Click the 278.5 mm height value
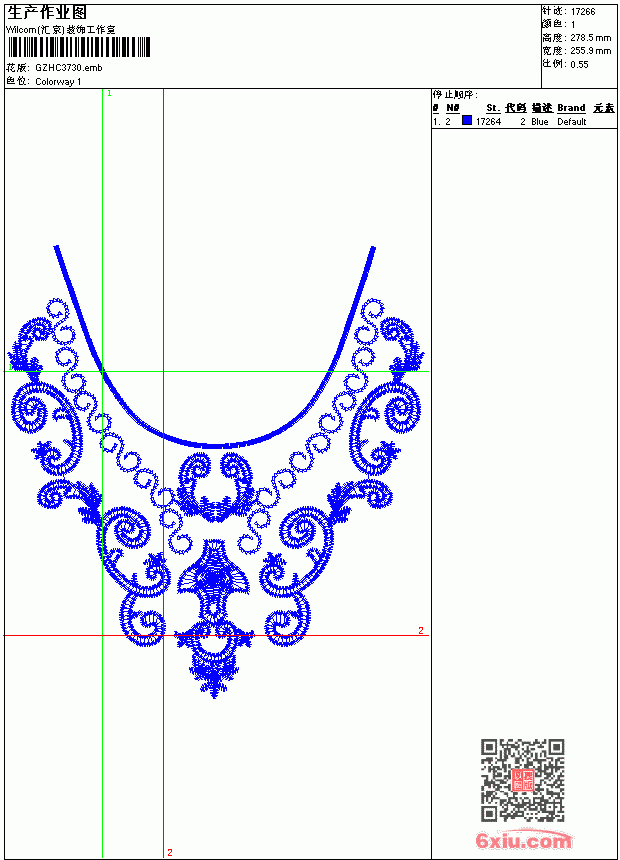Screen dimensions: 620x860 (590, 38)
